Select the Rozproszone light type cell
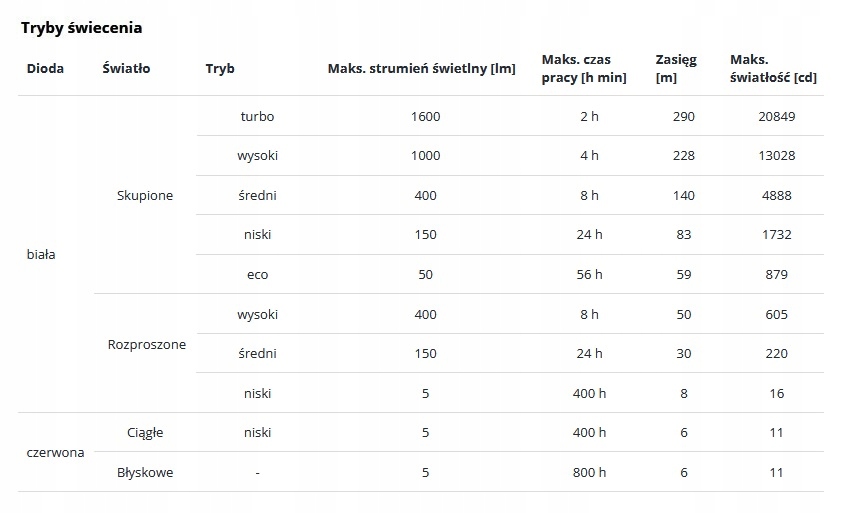The height and width of the screenshot is (513, 842). coord(147,344)
